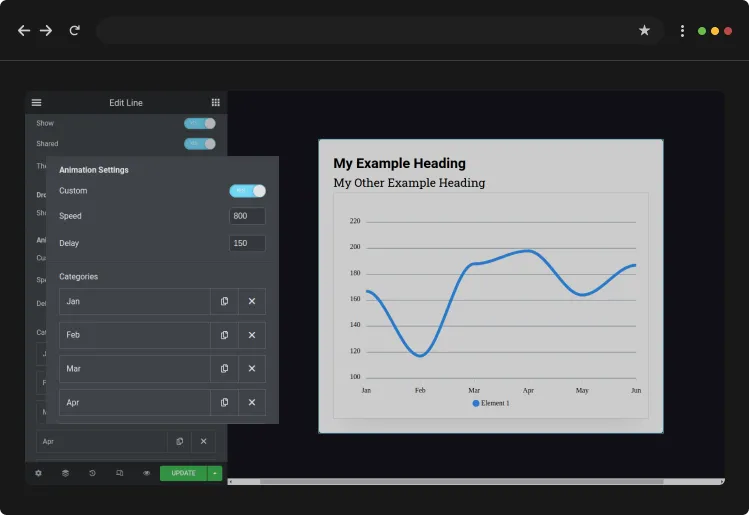This screenshot has width=749, height=515.
Task: Select the Apr category row in the popup
Action: (x=135, y=403)
